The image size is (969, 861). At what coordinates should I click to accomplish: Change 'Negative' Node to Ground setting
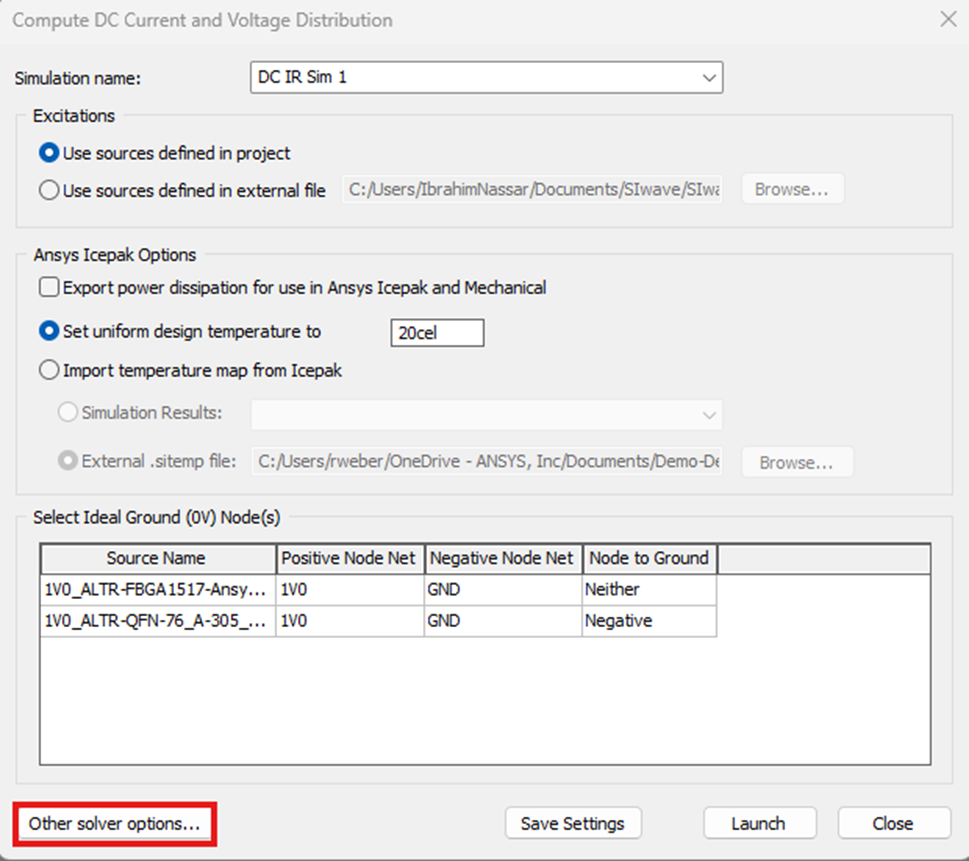(648, 621)
